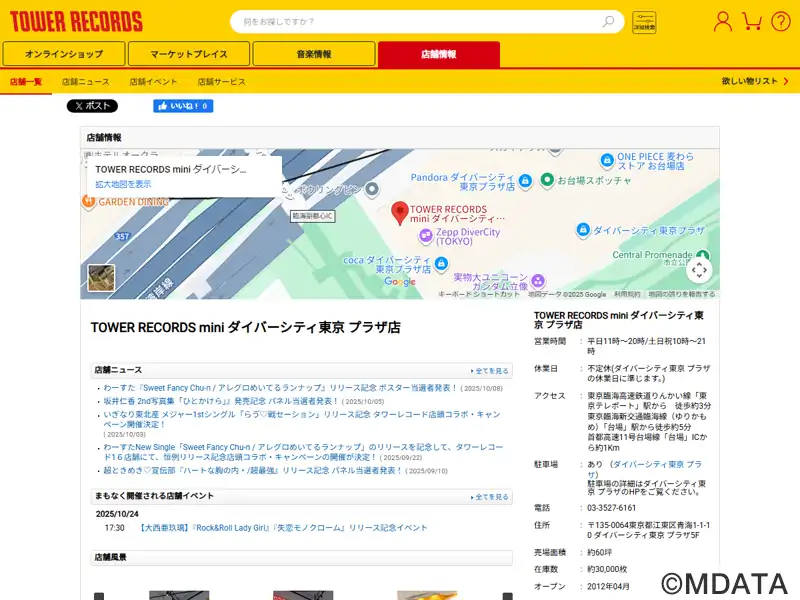This screenshot has height=600, width=800.
Task: Click the ダイバーシティ東京プラザ shop marker
Action: pyautogui.click(x=583, y=230)
